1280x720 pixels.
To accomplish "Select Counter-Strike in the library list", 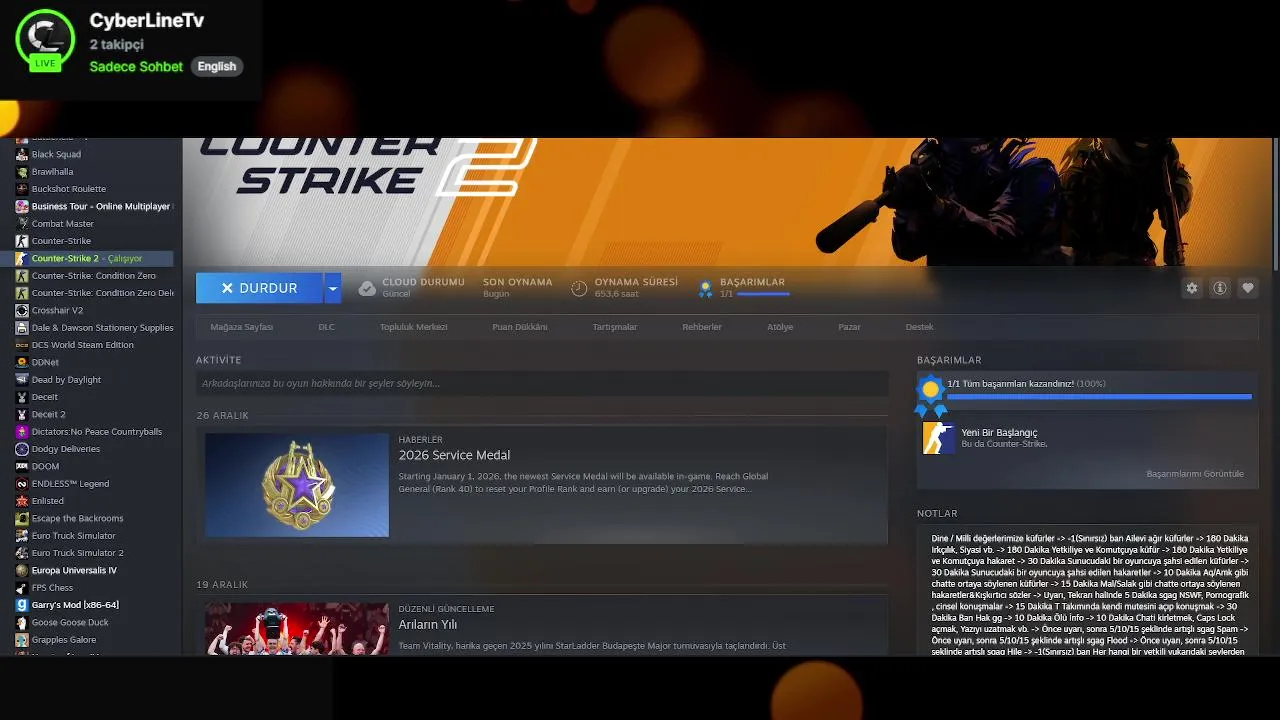I will pos(61,241).
